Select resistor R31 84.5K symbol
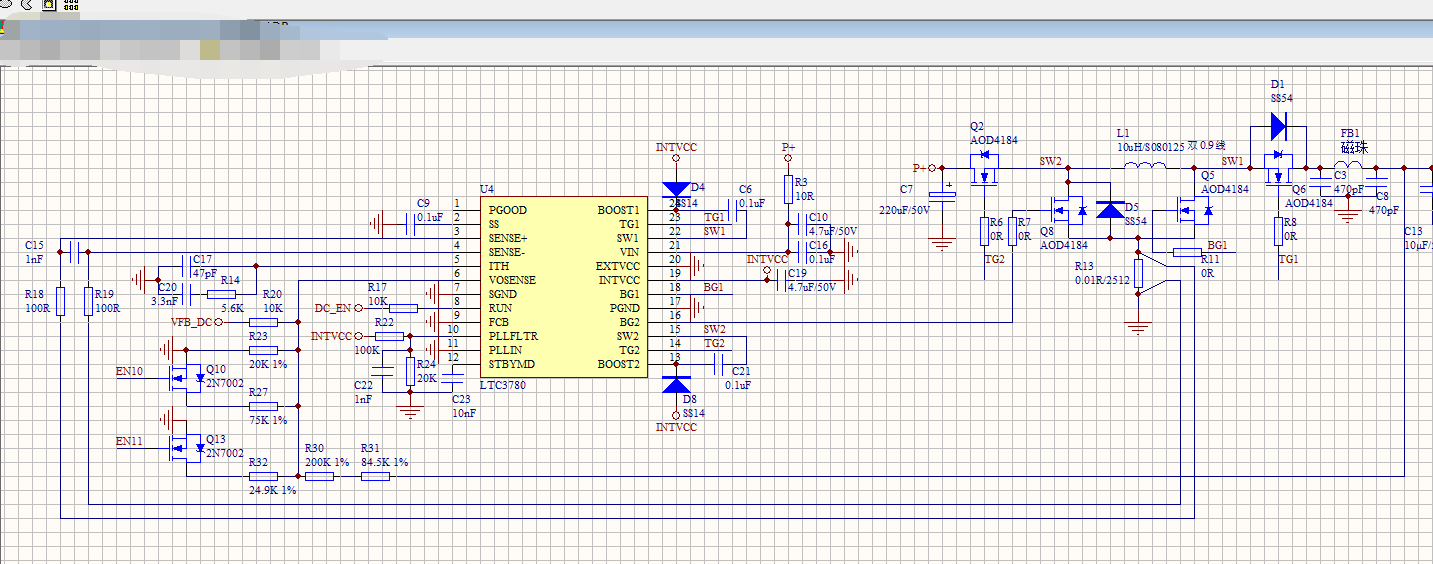 click(x=375, y=477)
